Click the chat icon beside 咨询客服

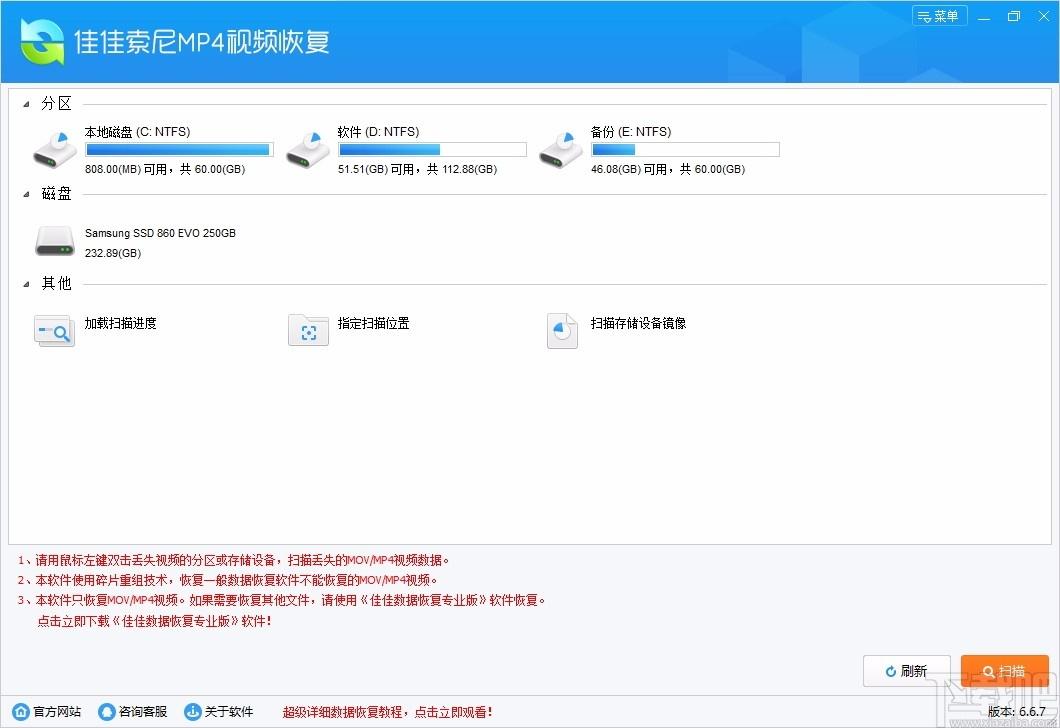(107, 711)
